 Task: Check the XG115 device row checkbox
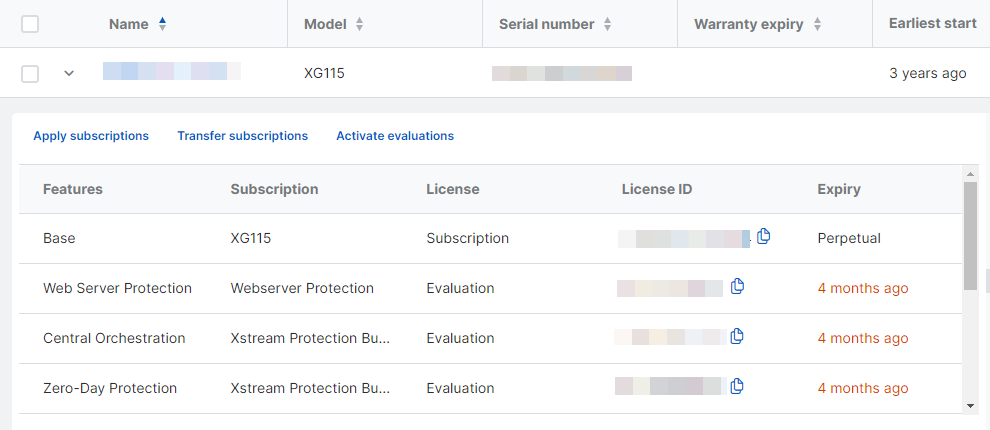click(x=30, y=73)
